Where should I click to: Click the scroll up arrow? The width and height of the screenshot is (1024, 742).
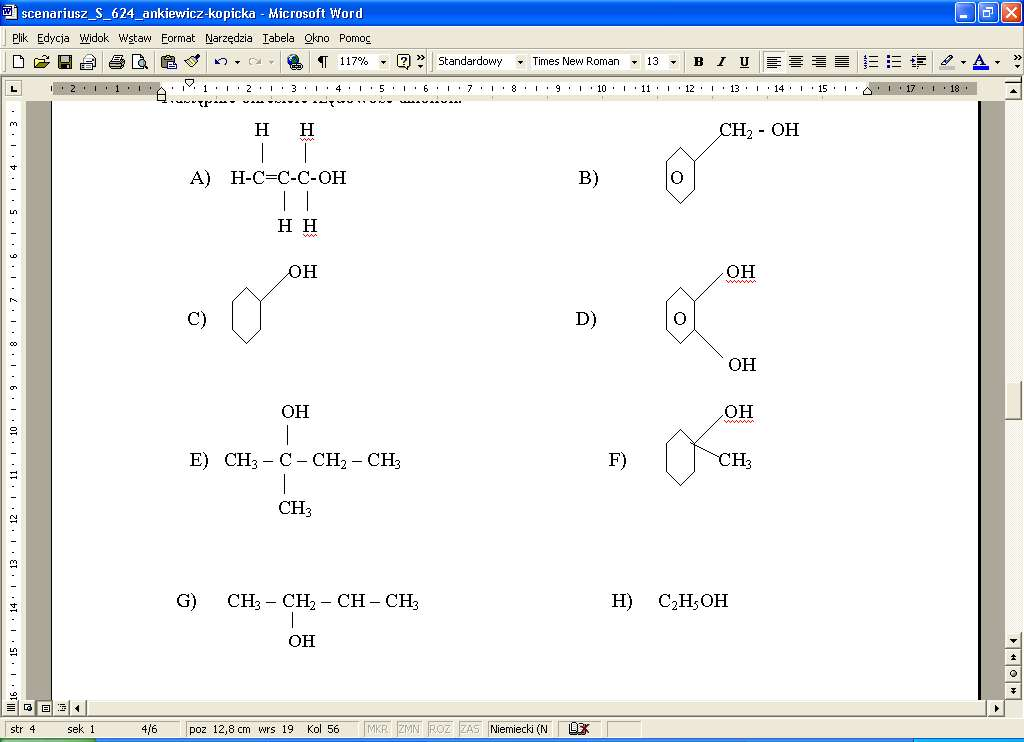(x=1013, y=91)
